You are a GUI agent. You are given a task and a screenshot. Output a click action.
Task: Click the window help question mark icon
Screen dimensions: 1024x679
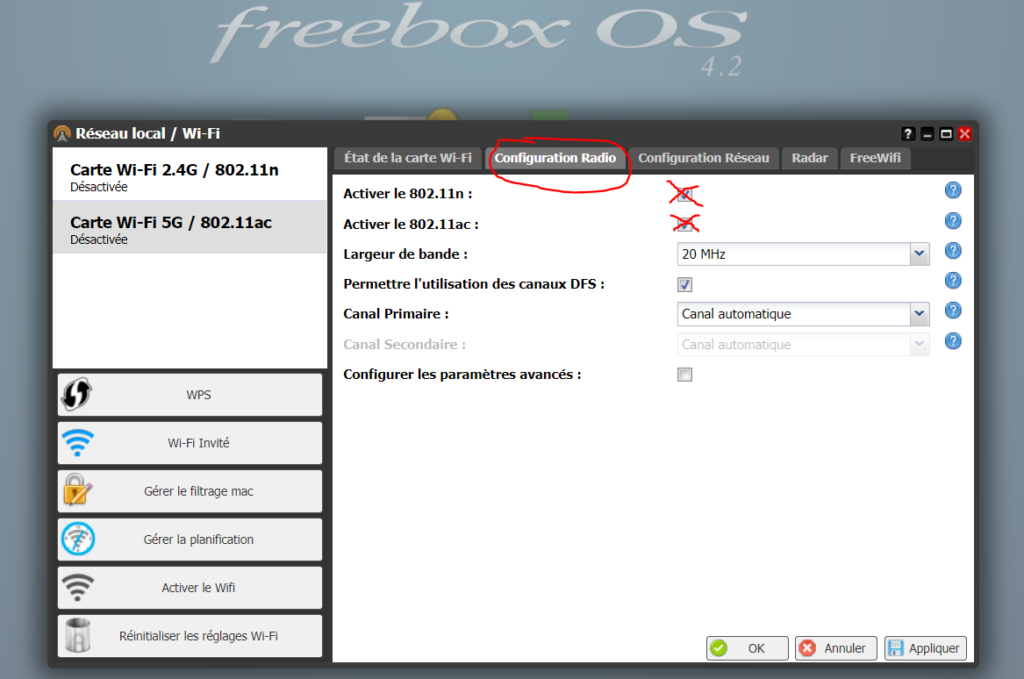[x=908, y=134]
